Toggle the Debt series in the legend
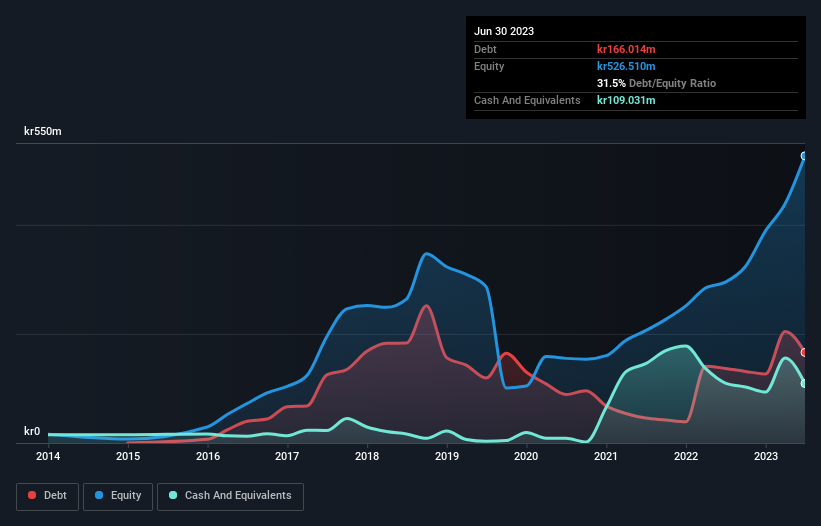This screenshot has height=526, width=821. [x=48, y=496]
